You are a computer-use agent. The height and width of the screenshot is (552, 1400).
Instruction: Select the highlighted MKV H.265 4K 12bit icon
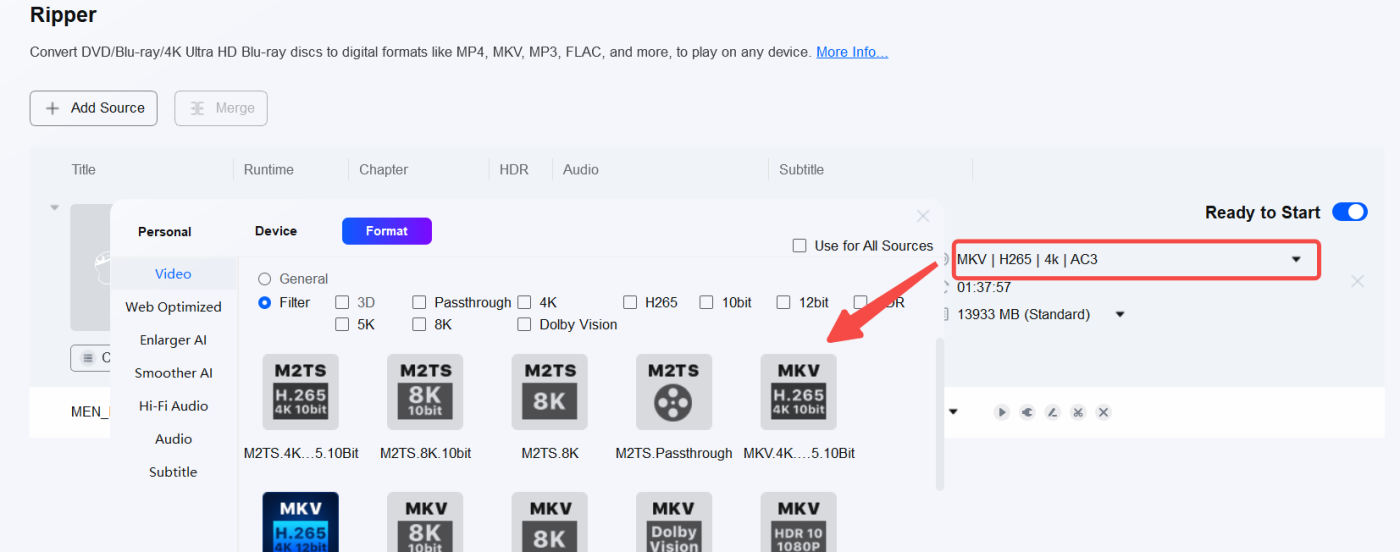[x=300, y=522]
